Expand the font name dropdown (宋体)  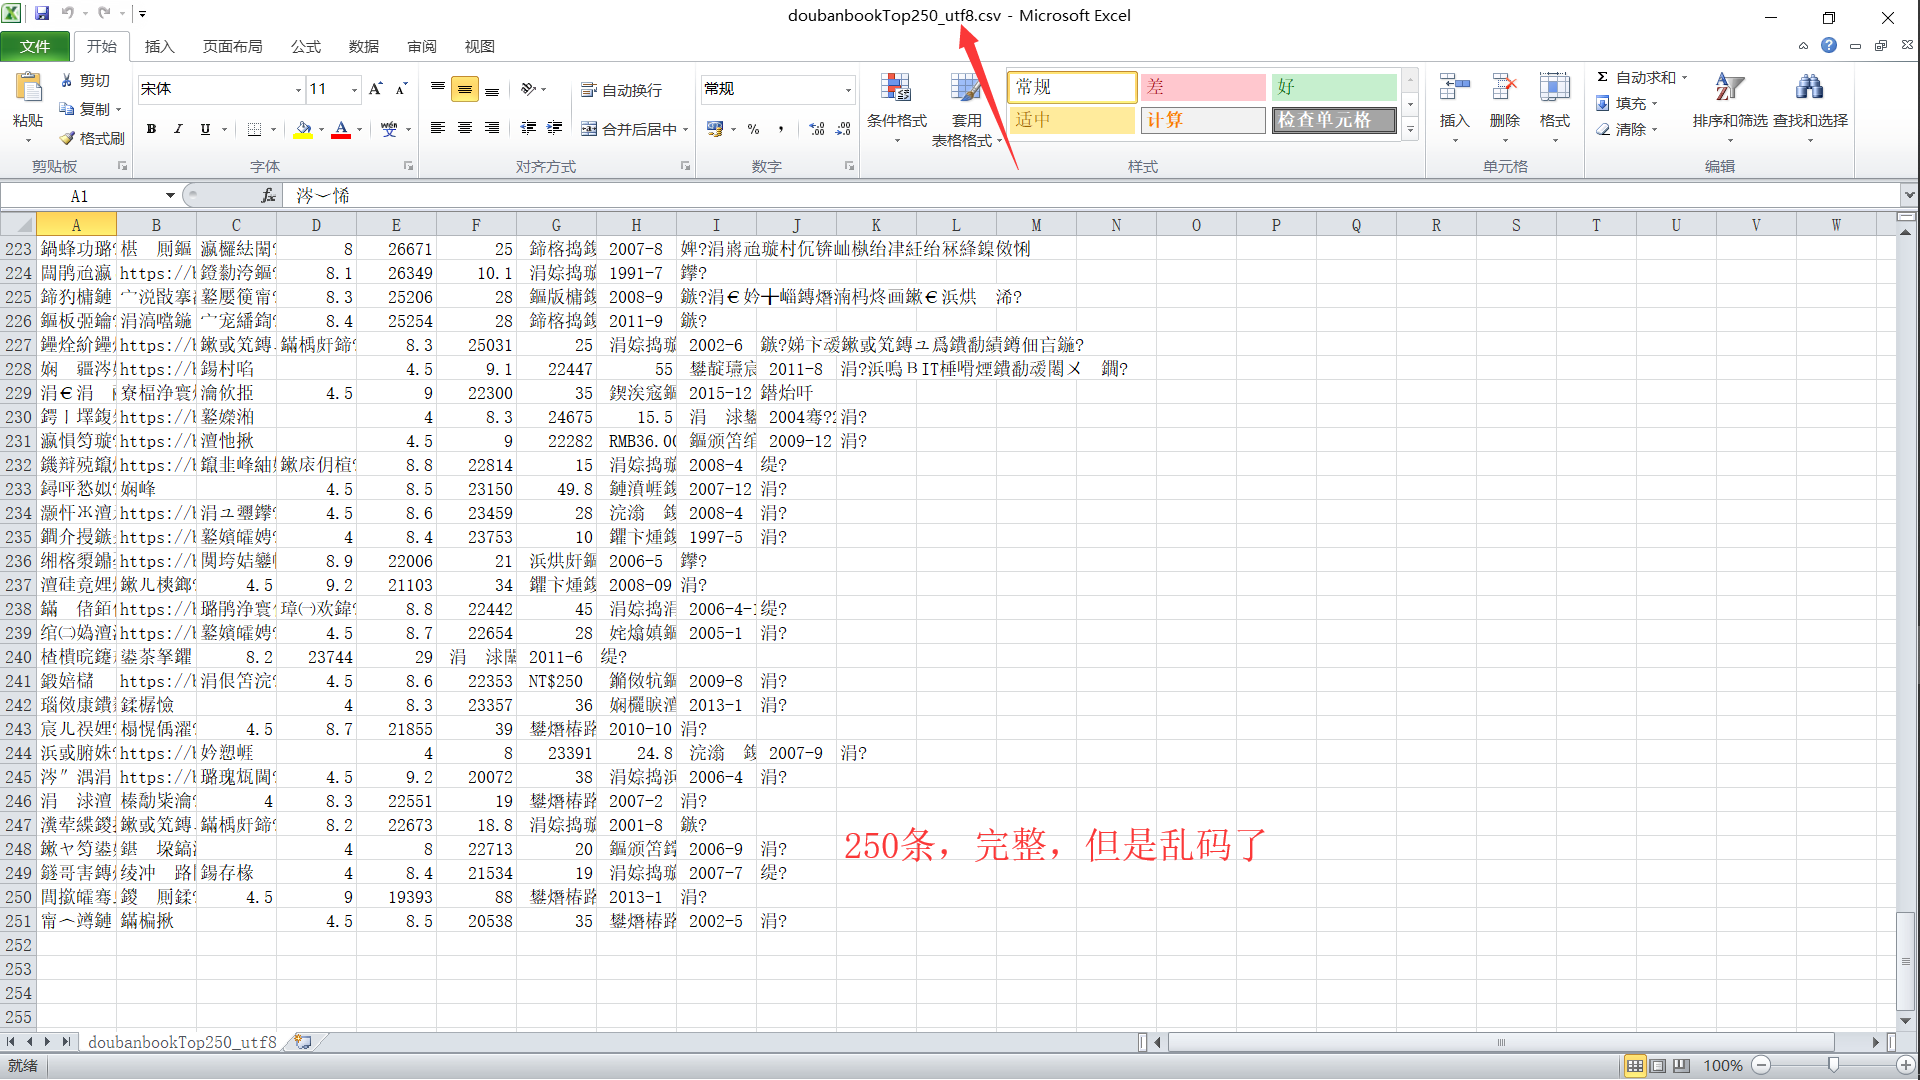click(298, 90)
